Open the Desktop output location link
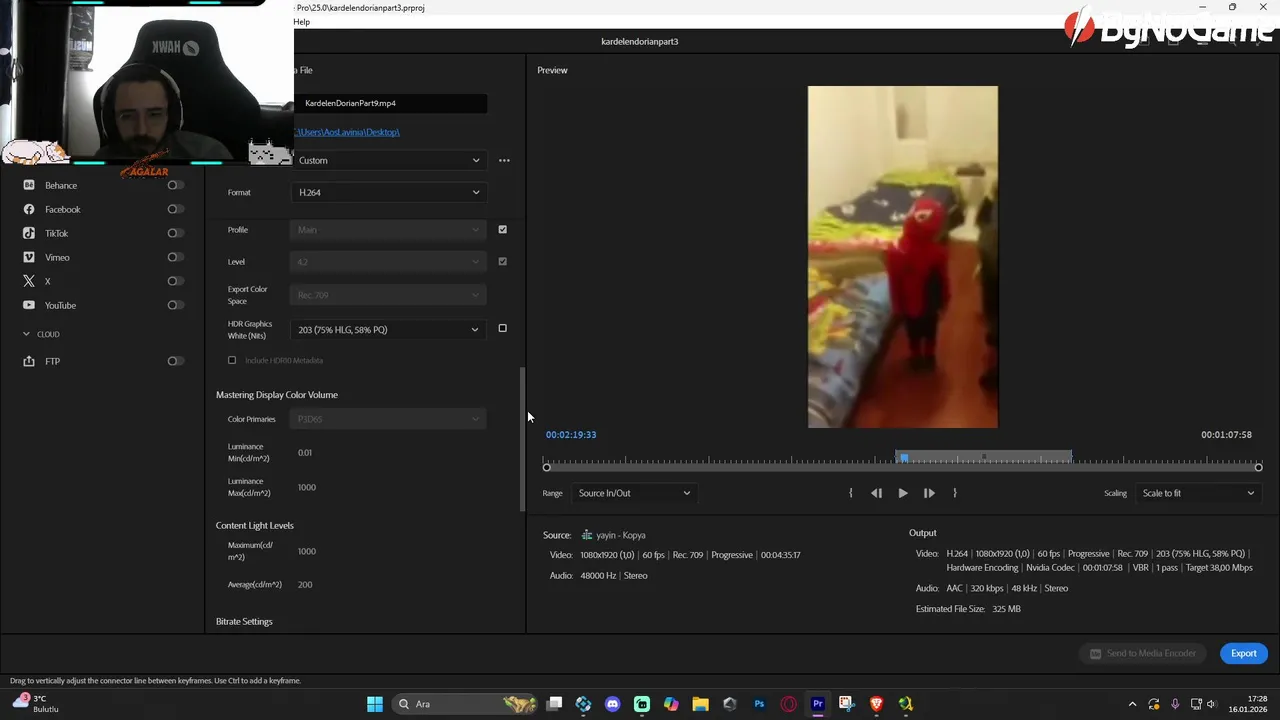Viewport: 1280px width, 720px height. pyautogui.click(x=347, y=132)
